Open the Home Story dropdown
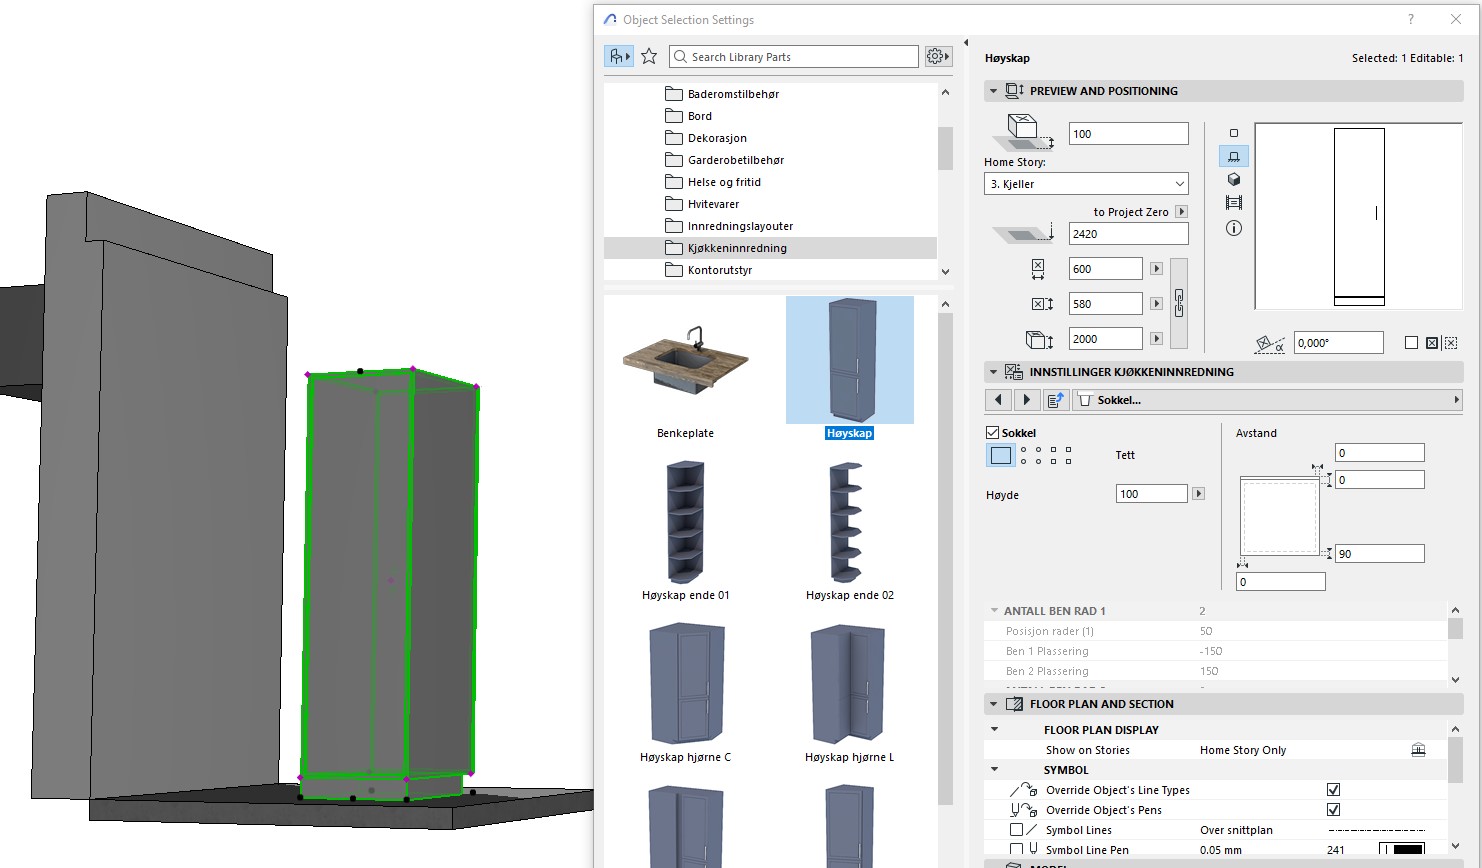Screen dimensions: 1482x868 point(1086,184)
